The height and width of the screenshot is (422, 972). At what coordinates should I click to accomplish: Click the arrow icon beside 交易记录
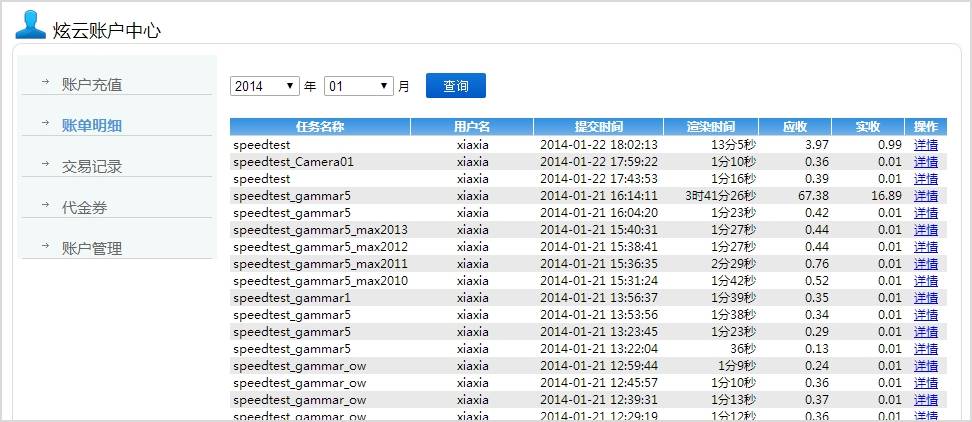click(x=45, y=164)
